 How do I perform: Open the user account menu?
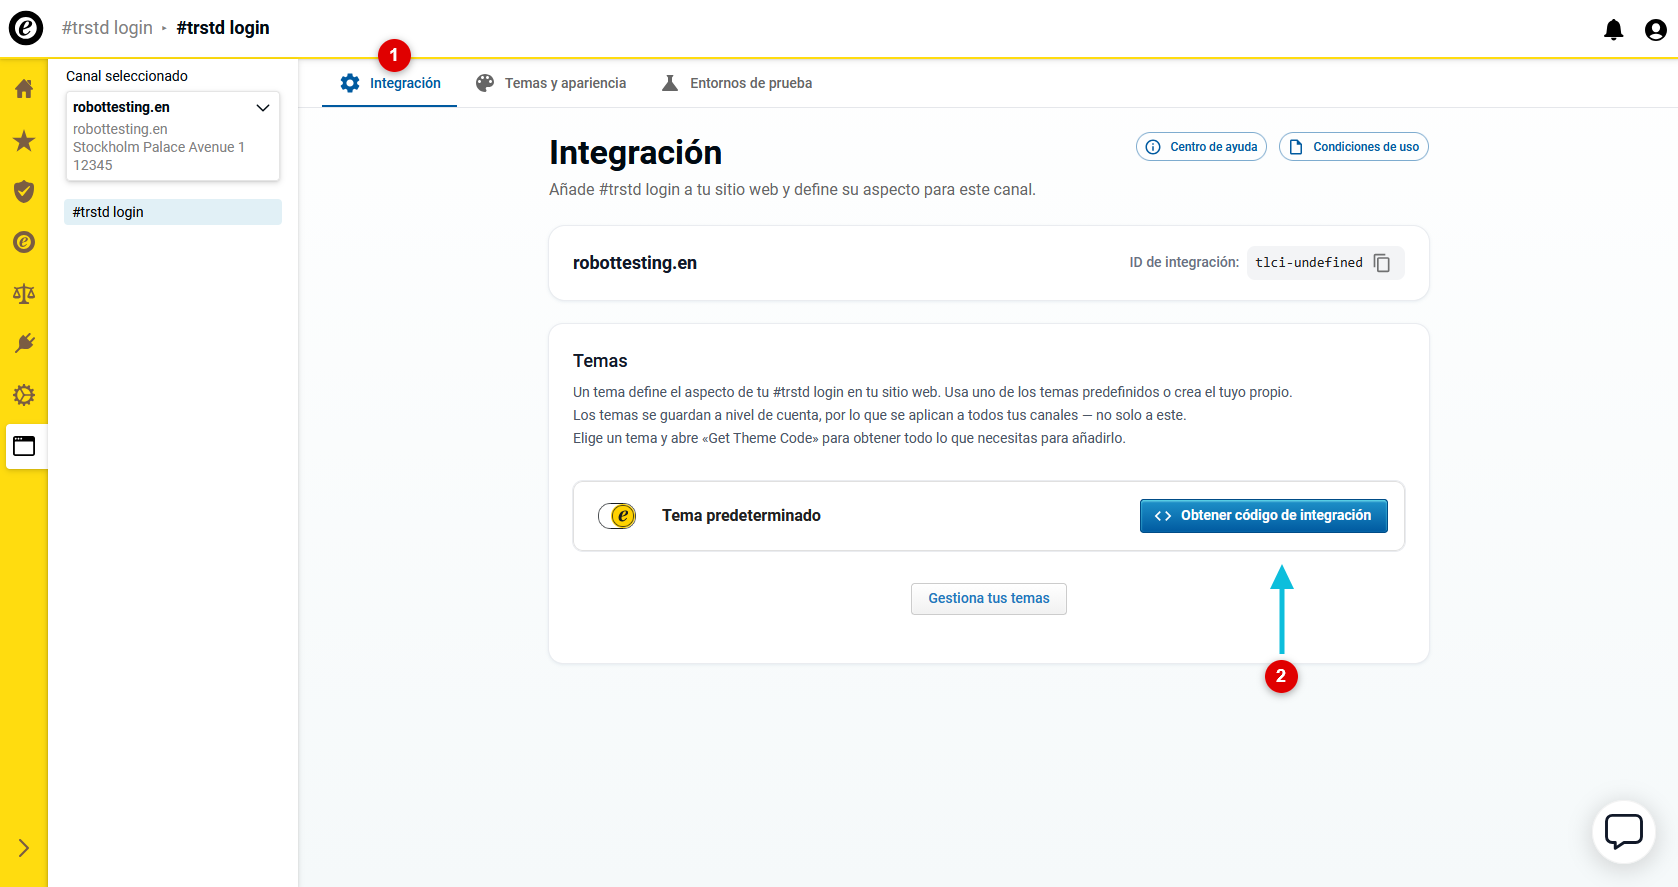click(1656, 30)
